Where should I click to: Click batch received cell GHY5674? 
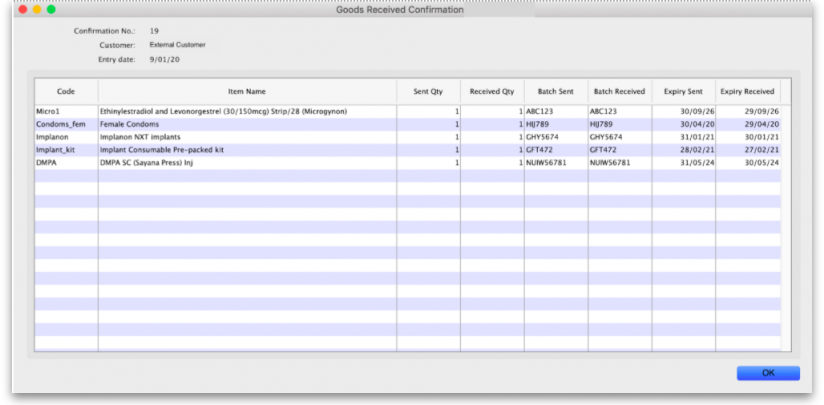pyautogui.click(x=607, y=137)
